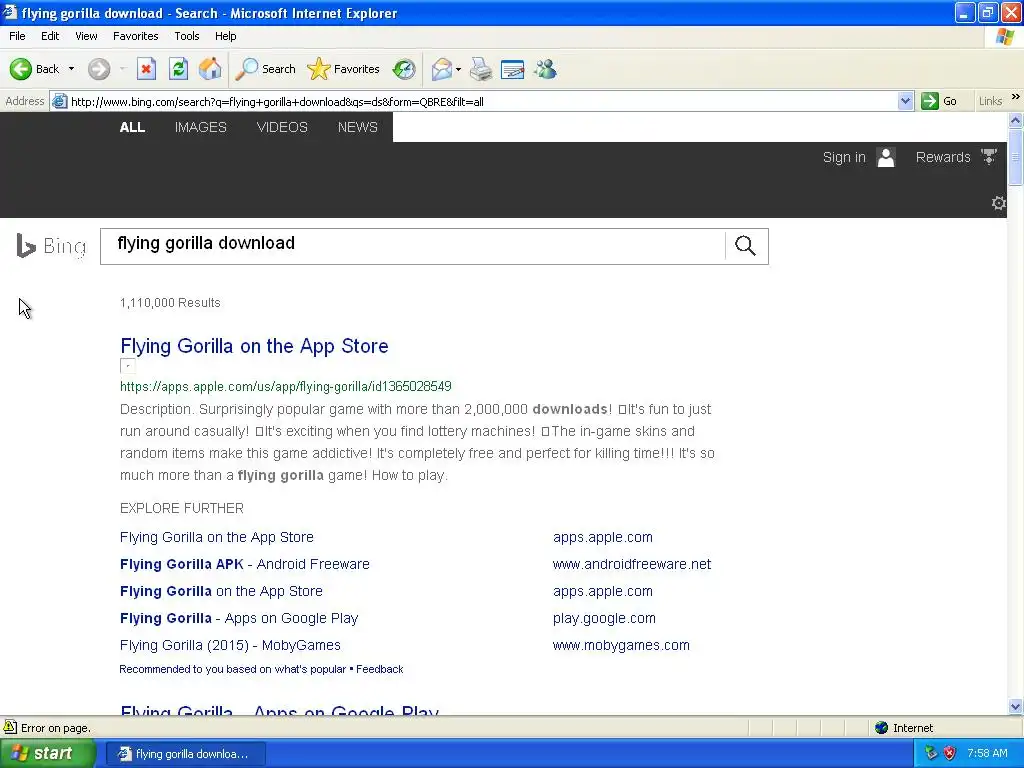Image resolution: width=1024 pixels, height=768 pixels.
Task: Expand the address bar dropdown arrow
Action: tap(905, 101)
